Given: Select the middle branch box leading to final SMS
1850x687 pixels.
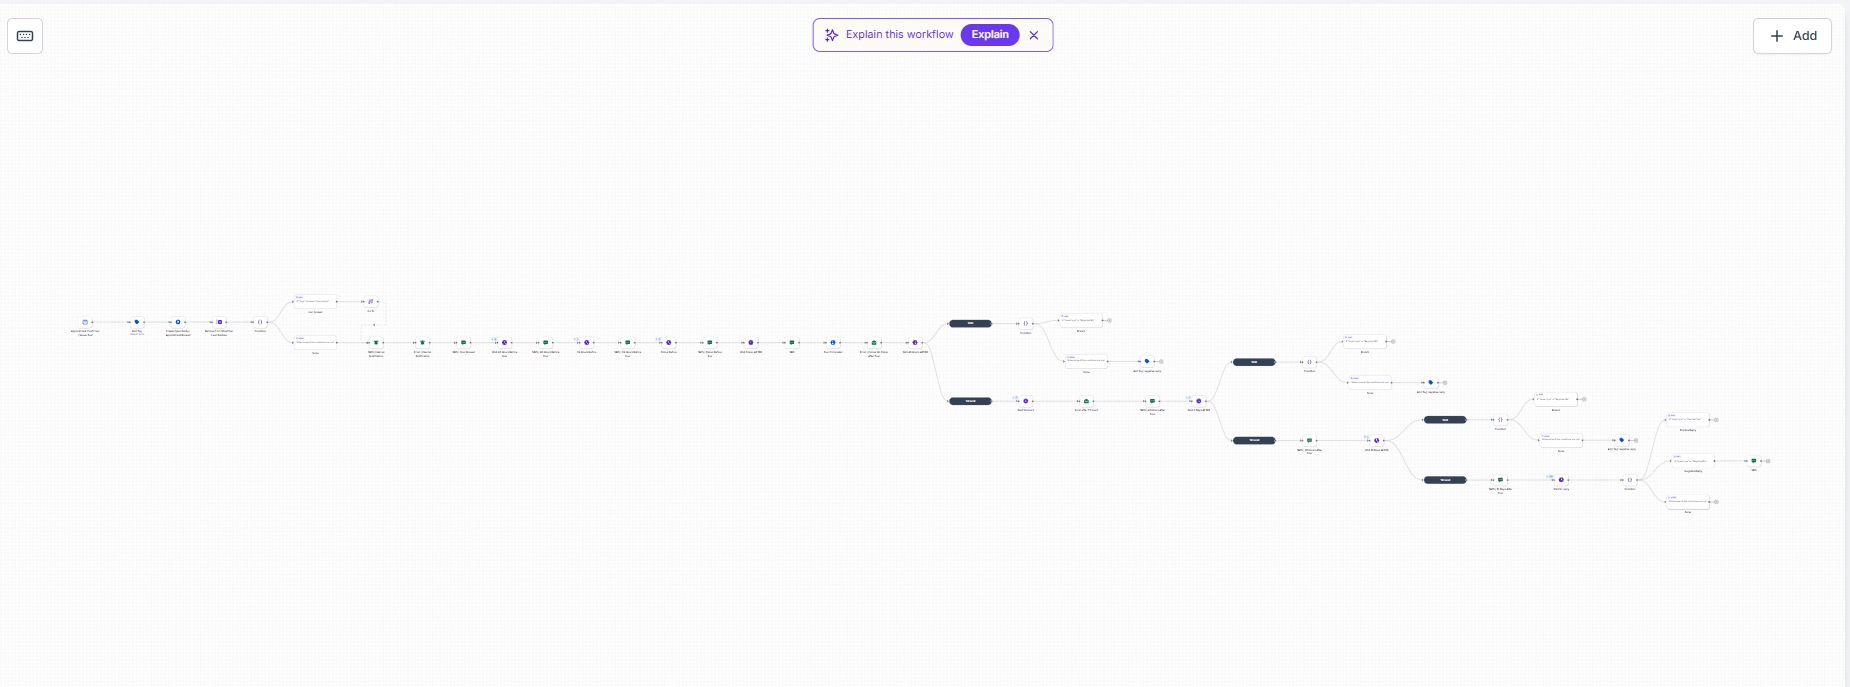Looking at the screenshot, I should (x=1691, y=461).
